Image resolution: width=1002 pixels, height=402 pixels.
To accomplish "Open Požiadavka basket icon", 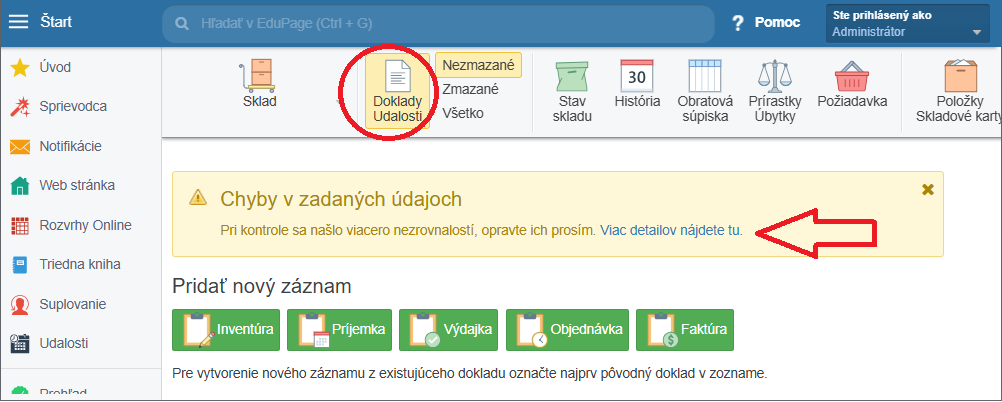I will [x=852, y=84].
